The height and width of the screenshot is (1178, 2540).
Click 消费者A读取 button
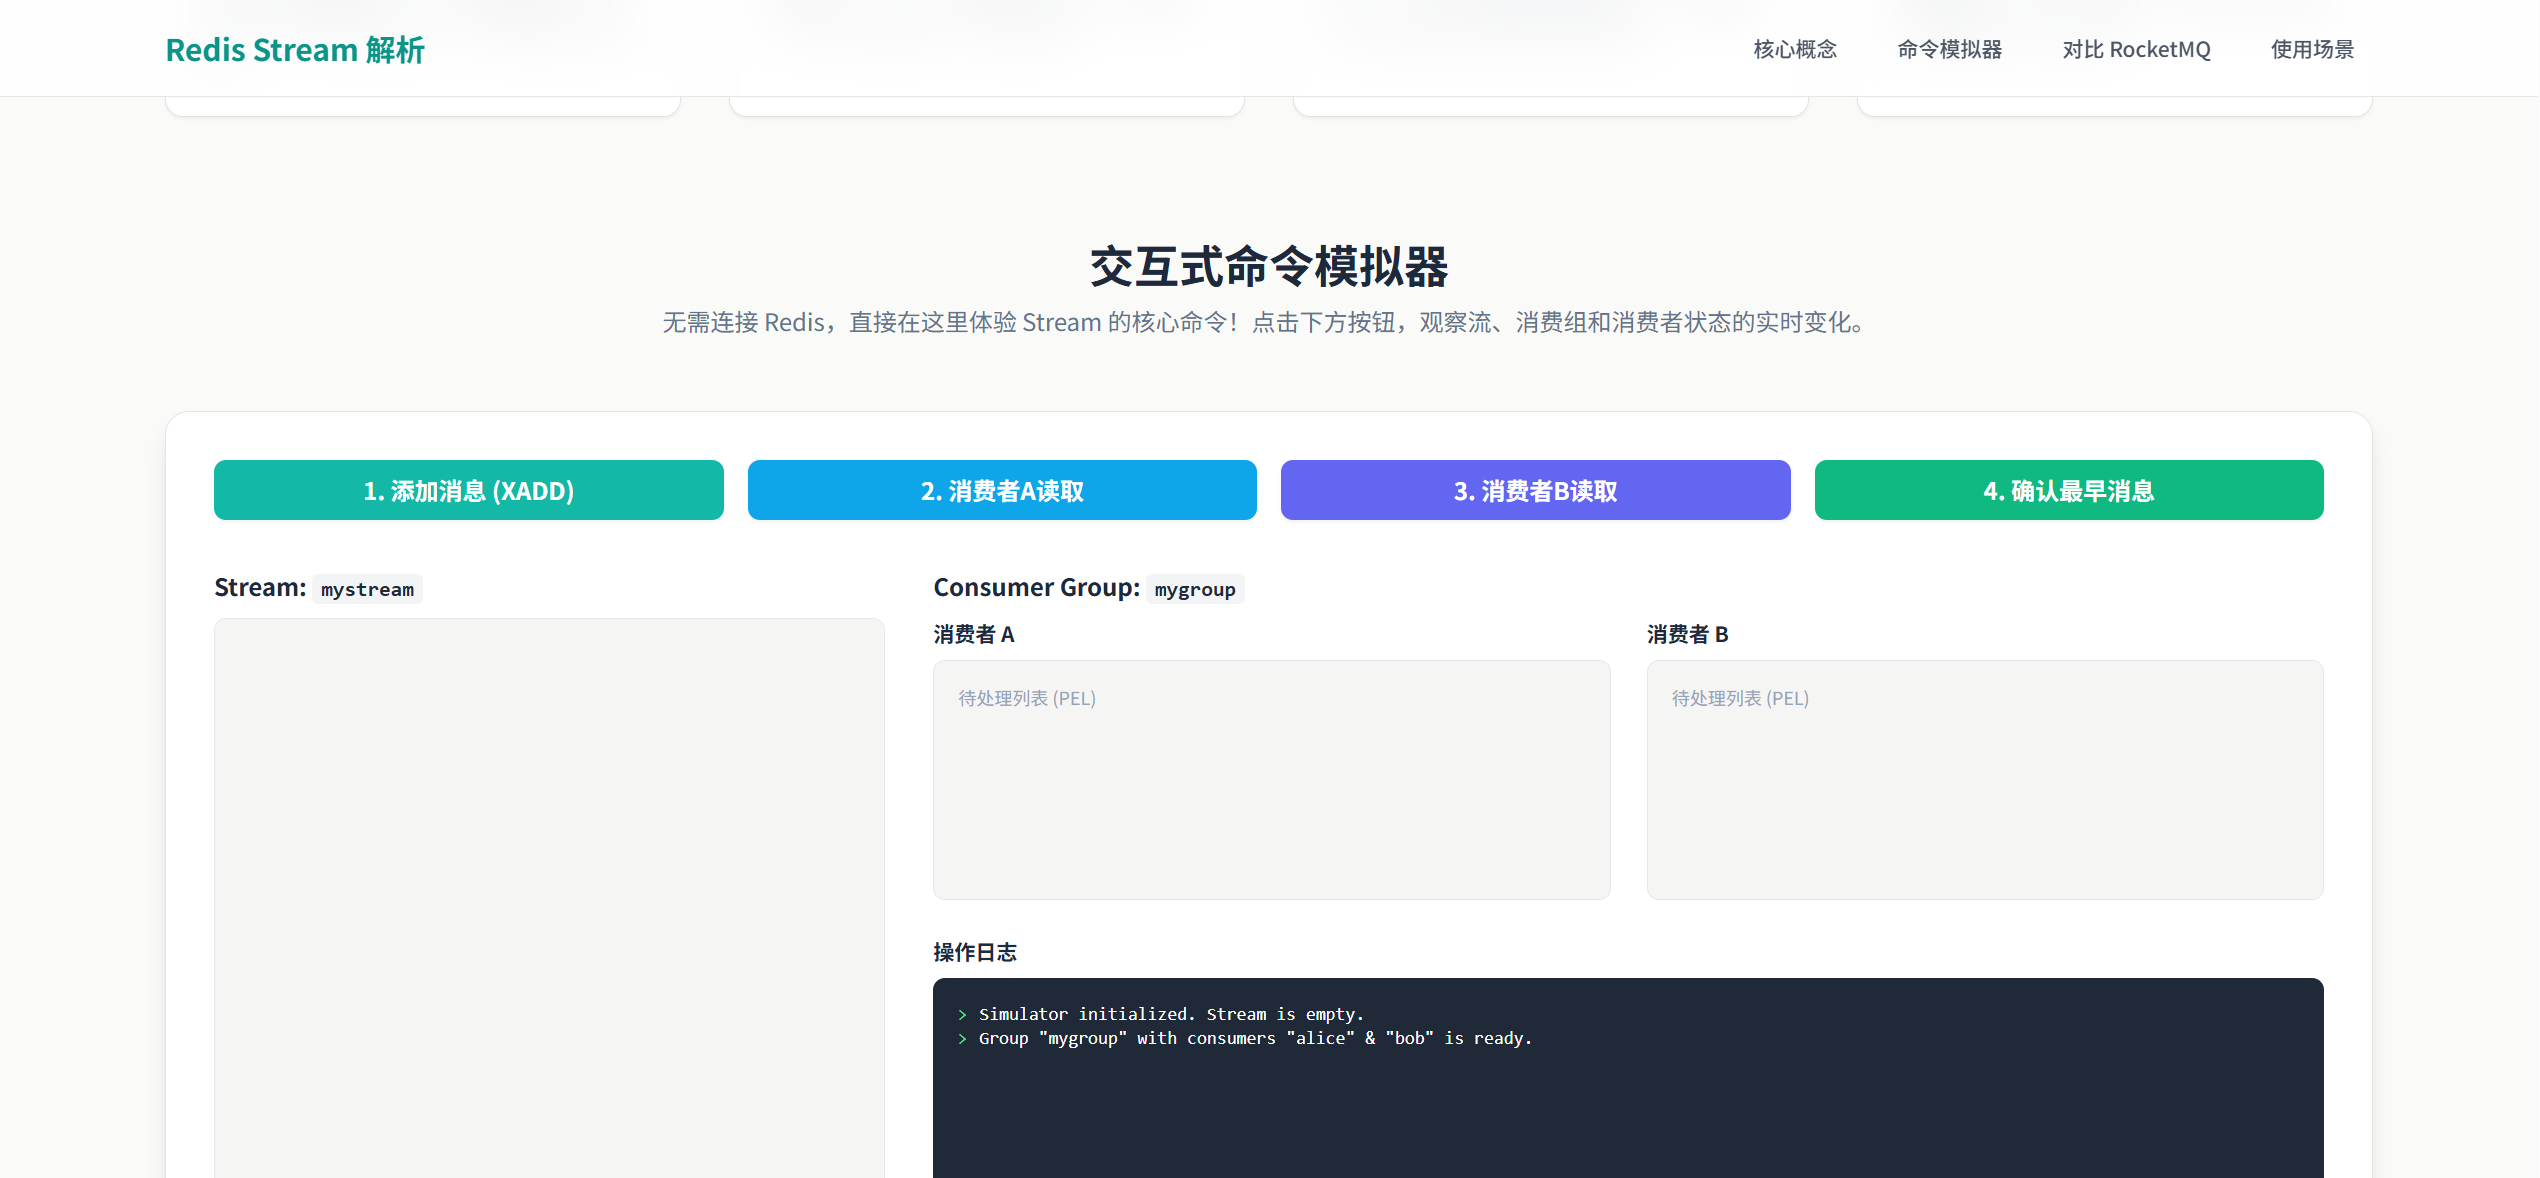(x=1002, y=490)
